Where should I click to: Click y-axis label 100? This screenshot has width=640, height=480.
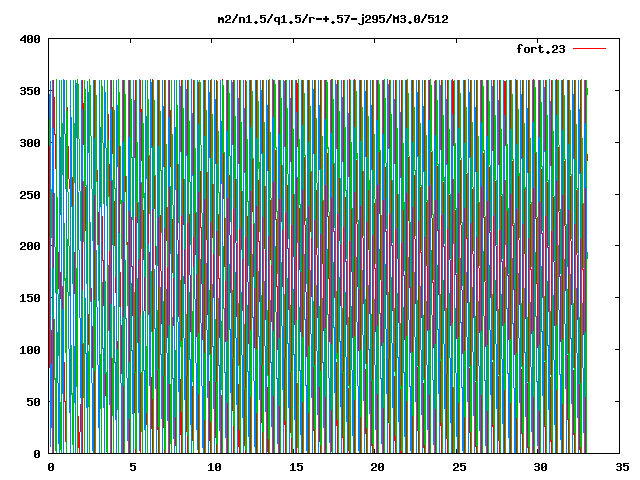coord(30,350)
